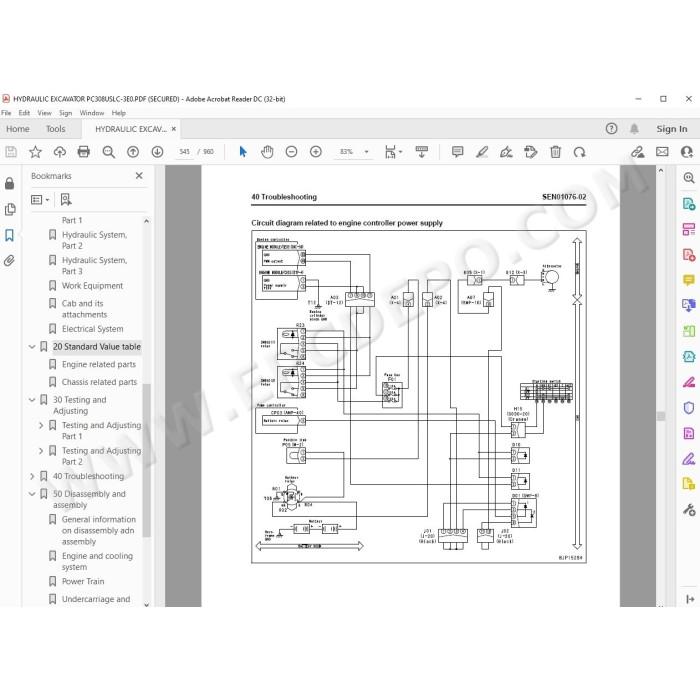The image size is (700, 700).
Task: Click the read mode scrolling icon
Action: click(421, 152)
